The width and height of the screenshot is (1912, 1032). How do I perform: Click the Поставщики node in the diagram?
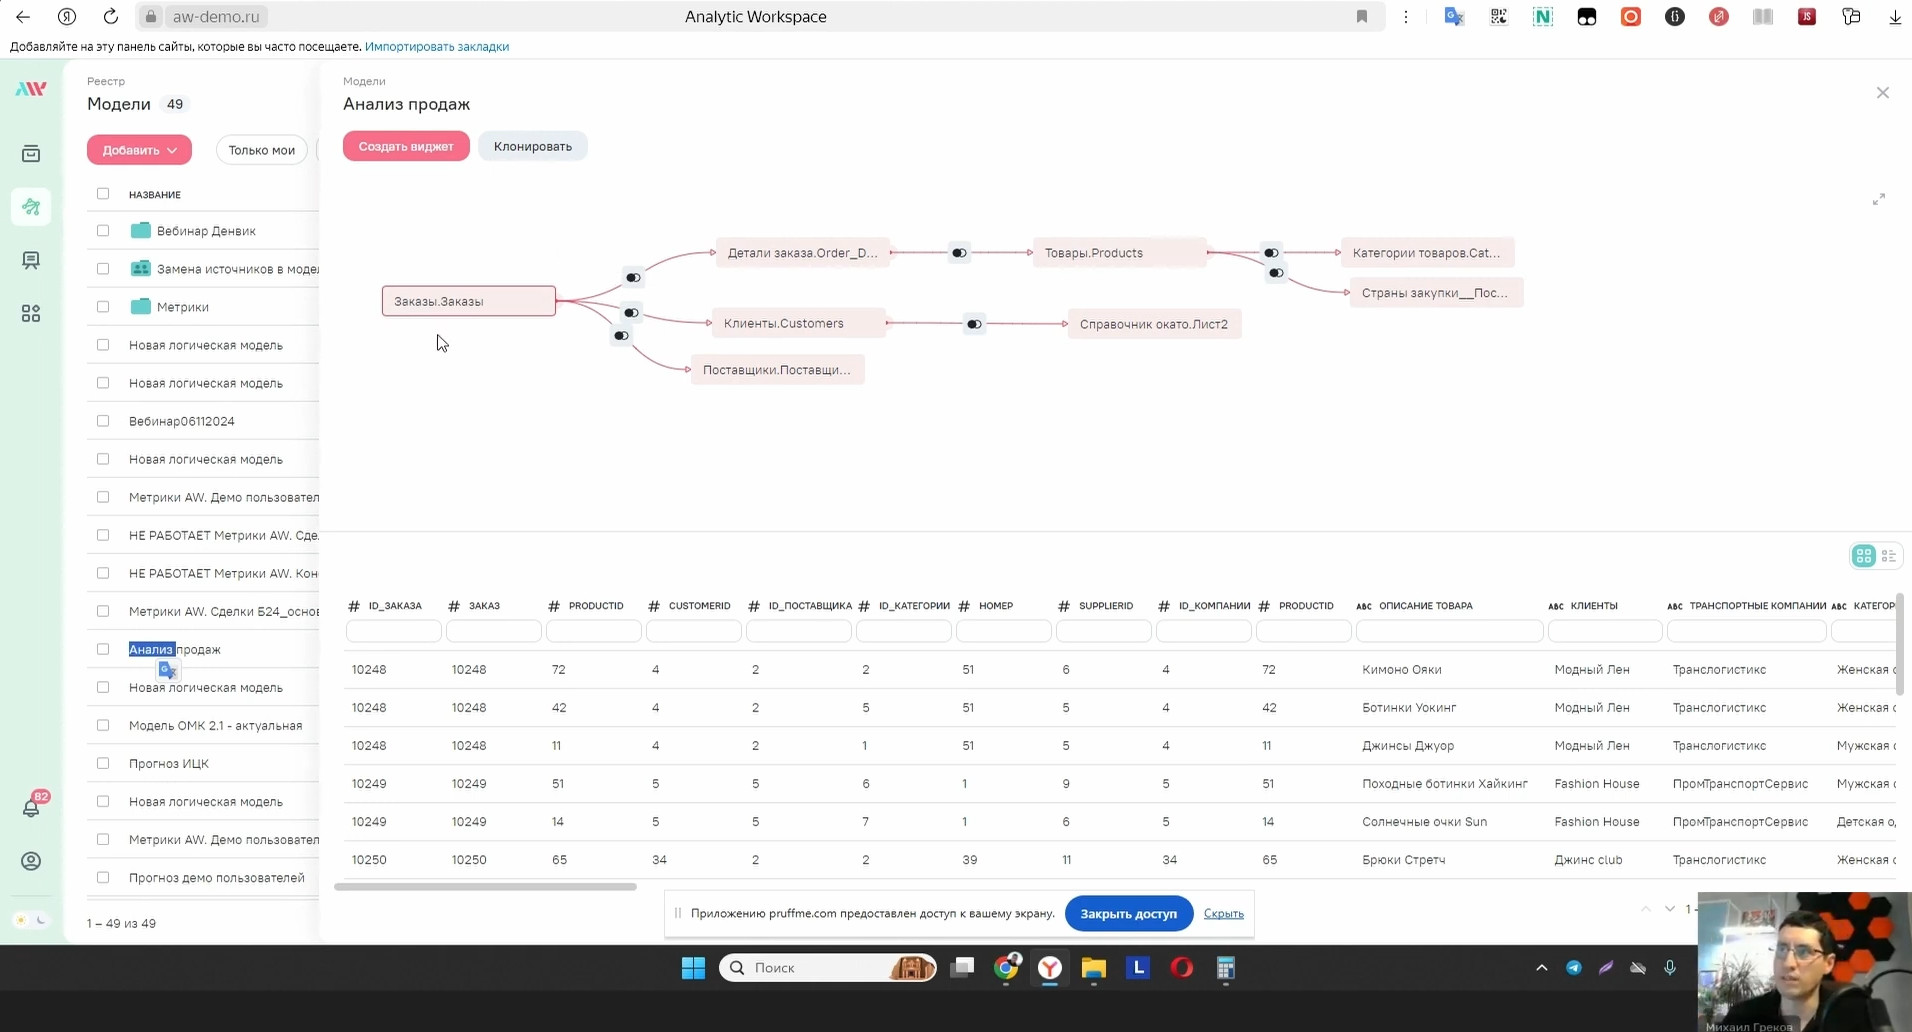click(778, 370)
